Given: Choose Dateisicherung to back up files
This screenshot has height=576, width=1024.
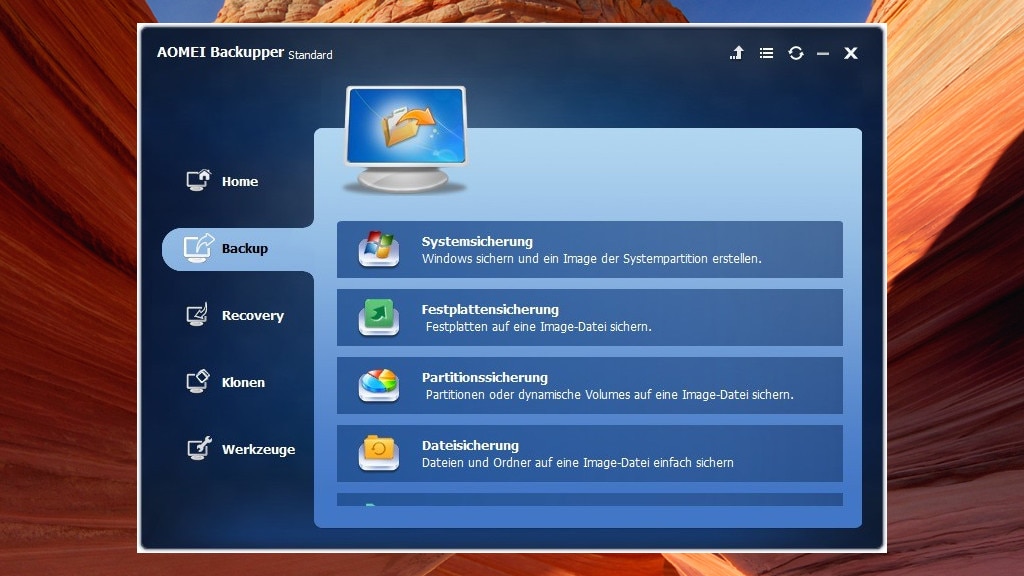Looking at the screenshot, I should (x=590, y=452).
